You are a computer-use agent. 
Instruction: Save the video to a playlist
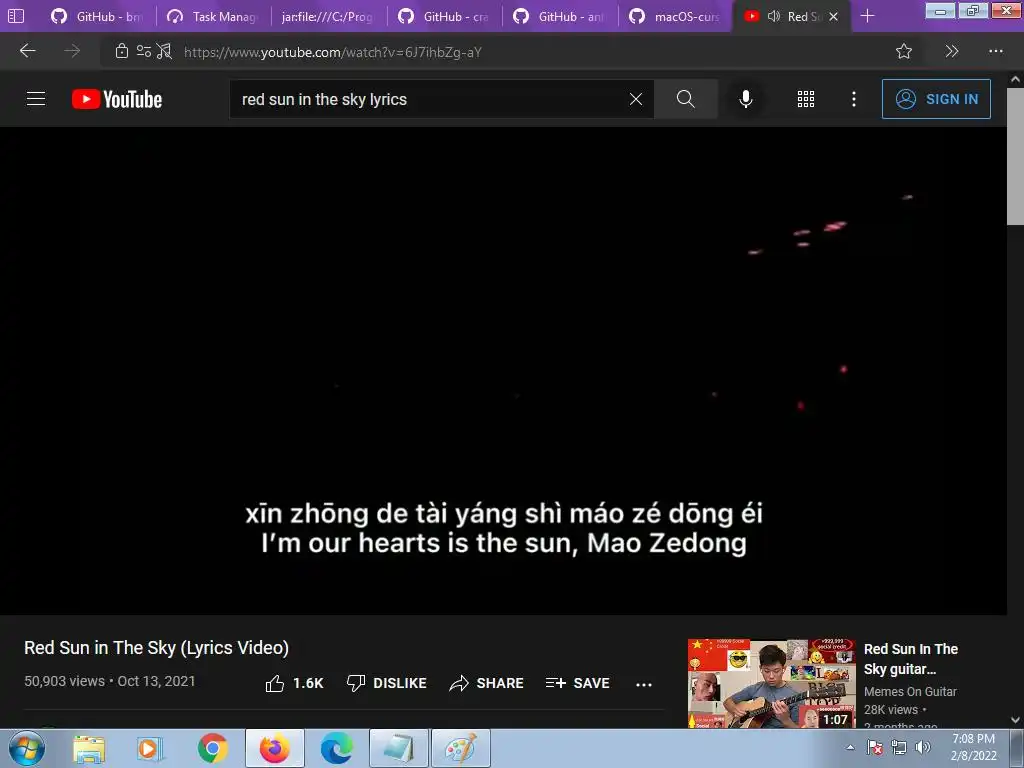(577, 683)
